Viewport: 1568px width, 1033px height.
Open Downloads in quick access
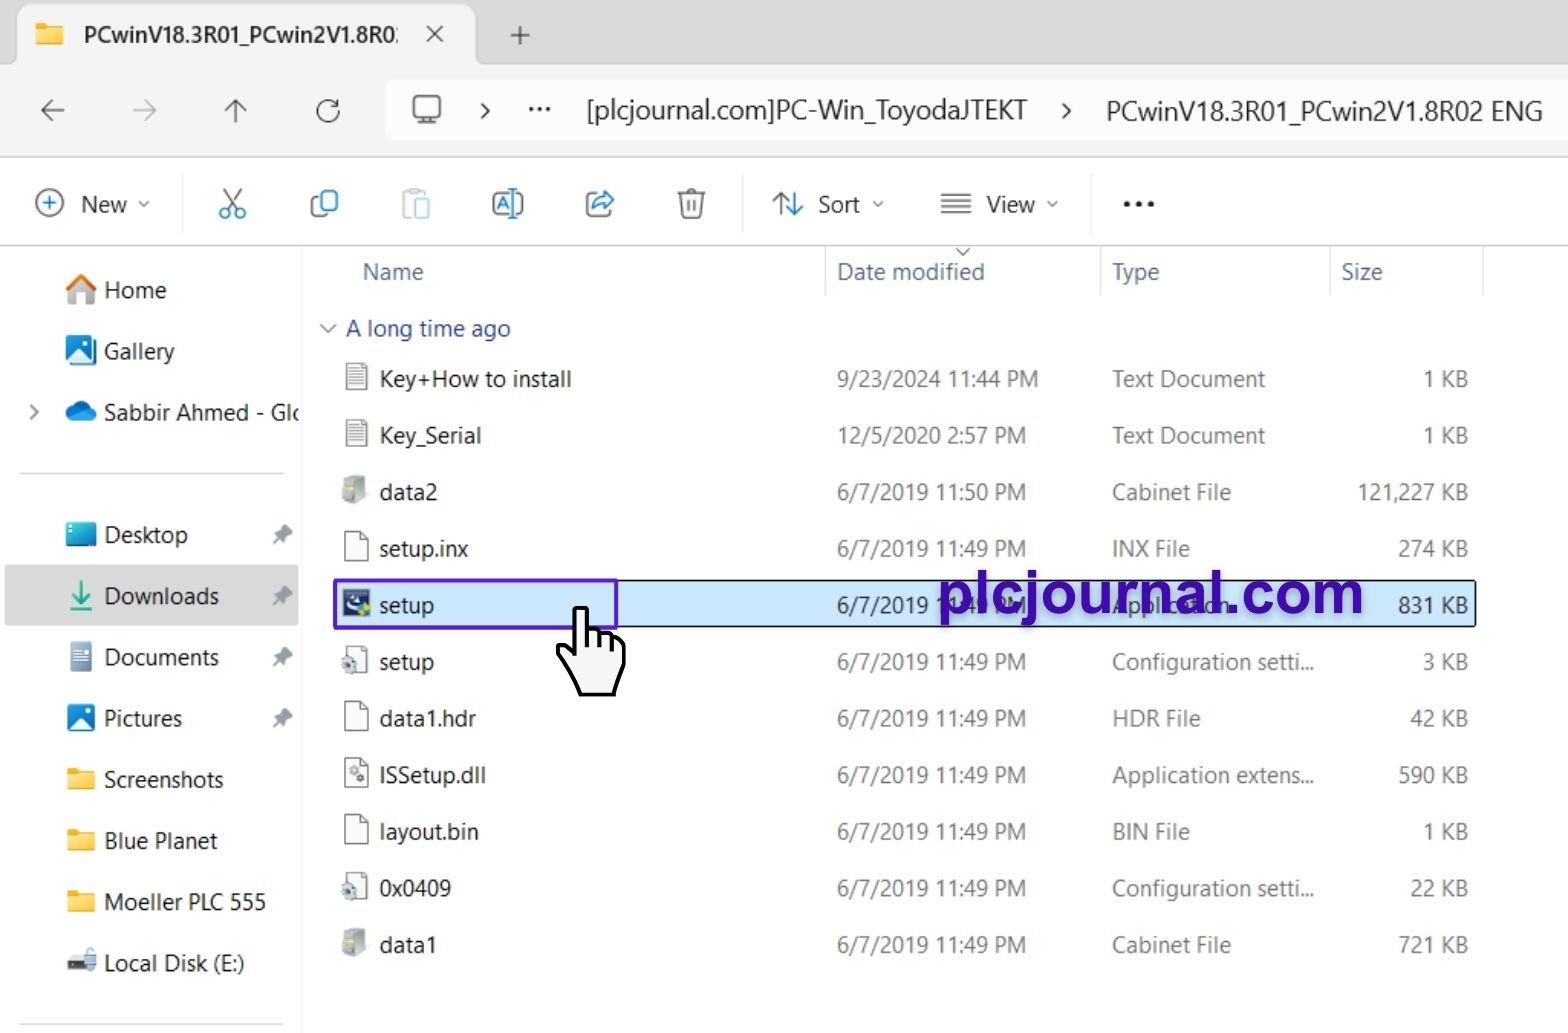tap(152, 596)
